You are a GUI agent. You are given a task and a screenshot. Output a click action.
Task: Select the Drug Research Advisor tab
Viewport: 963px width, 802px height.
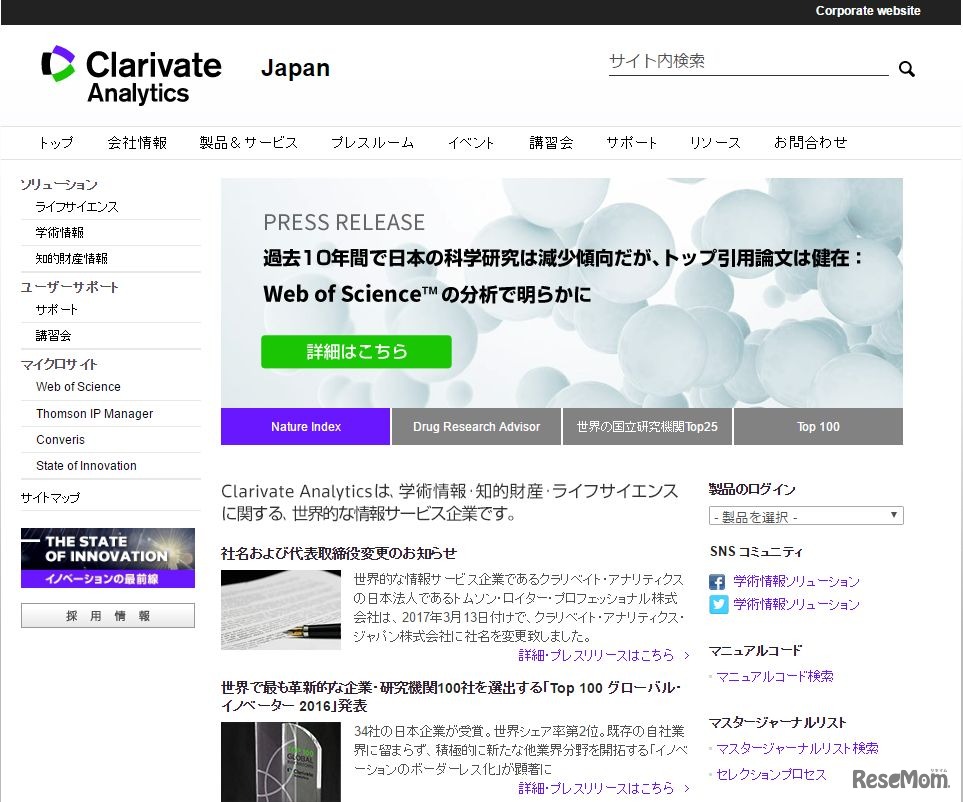[476, 426]
